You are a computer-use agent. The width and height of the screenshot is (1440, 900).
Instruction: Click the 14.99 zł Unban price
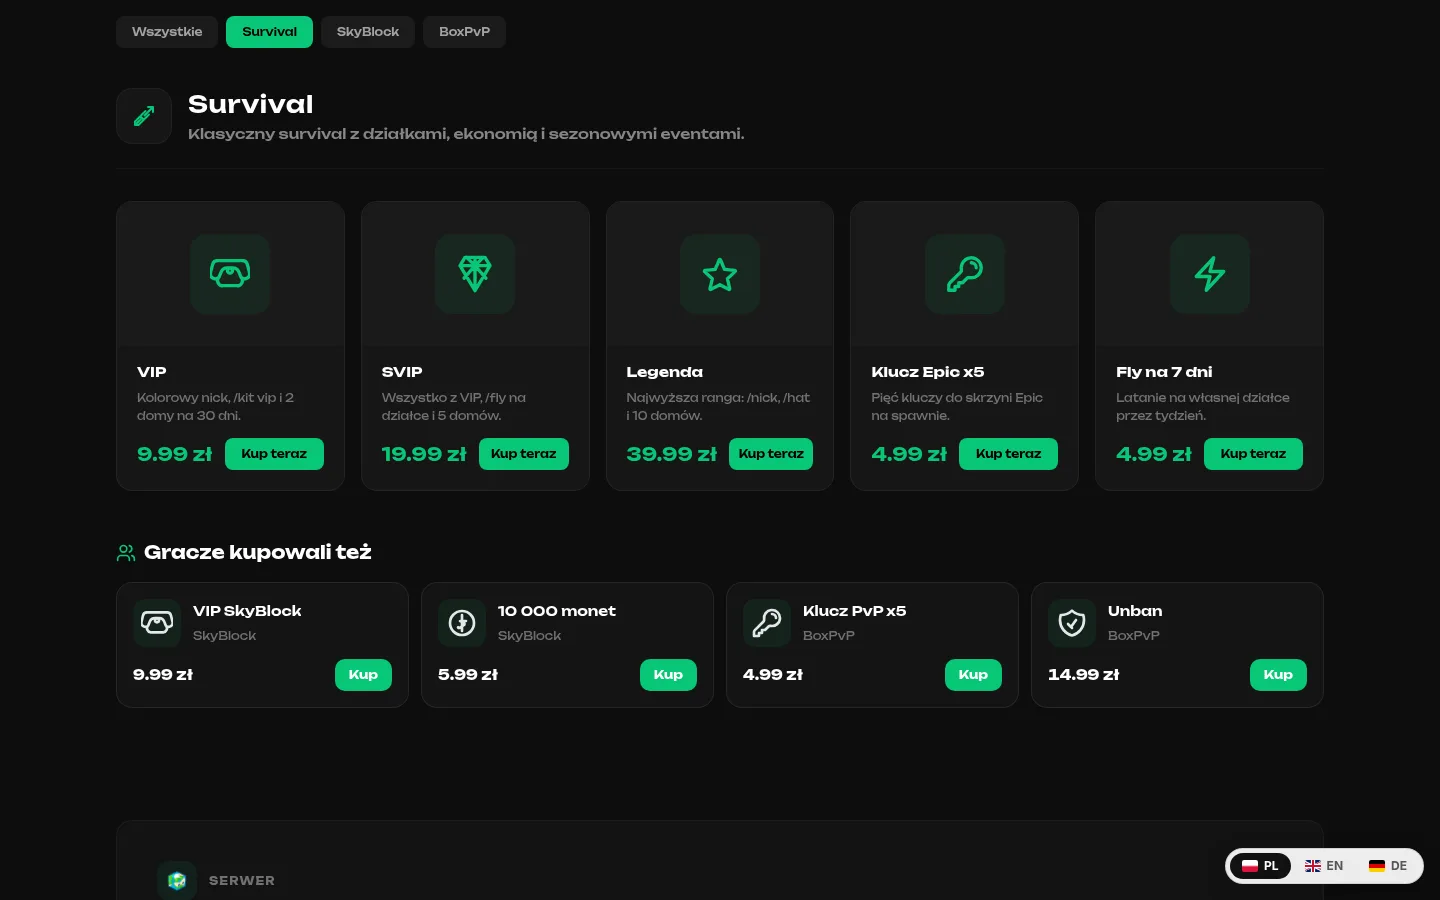[x=1084, y=675]
